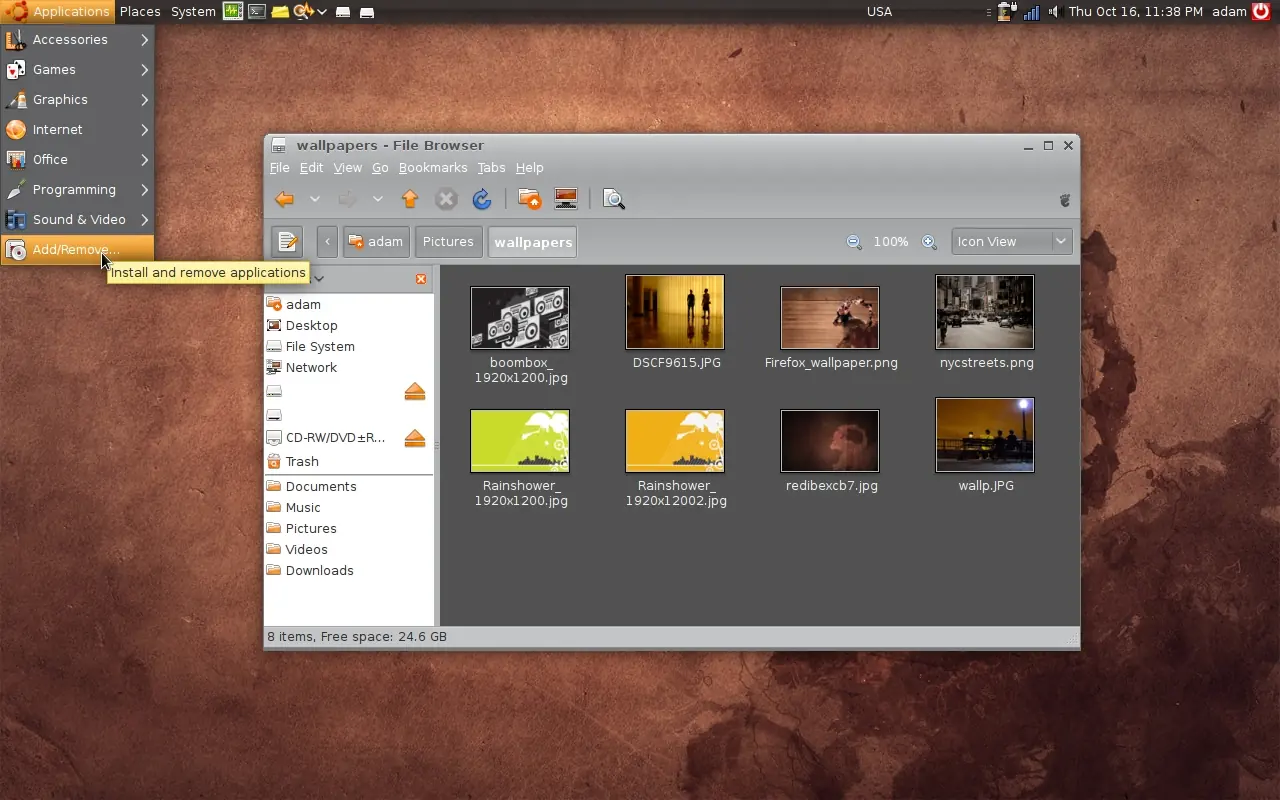Click the Nautilus footprint throbber icon
The image size is (1280, 800).
[x=1065, y=199]
